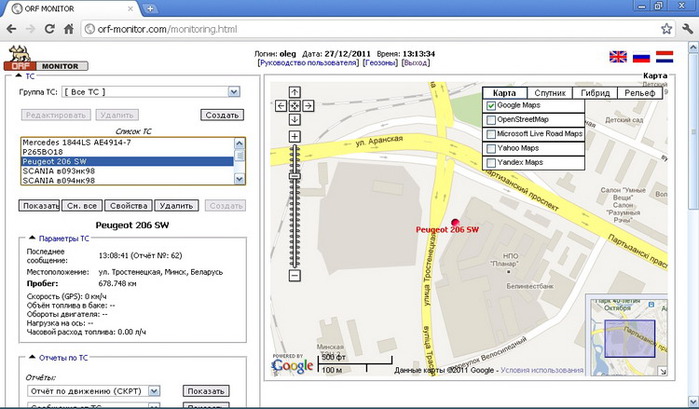Switch language to English flag
Viewport: 699px width, 409px height.
[618, 57]
